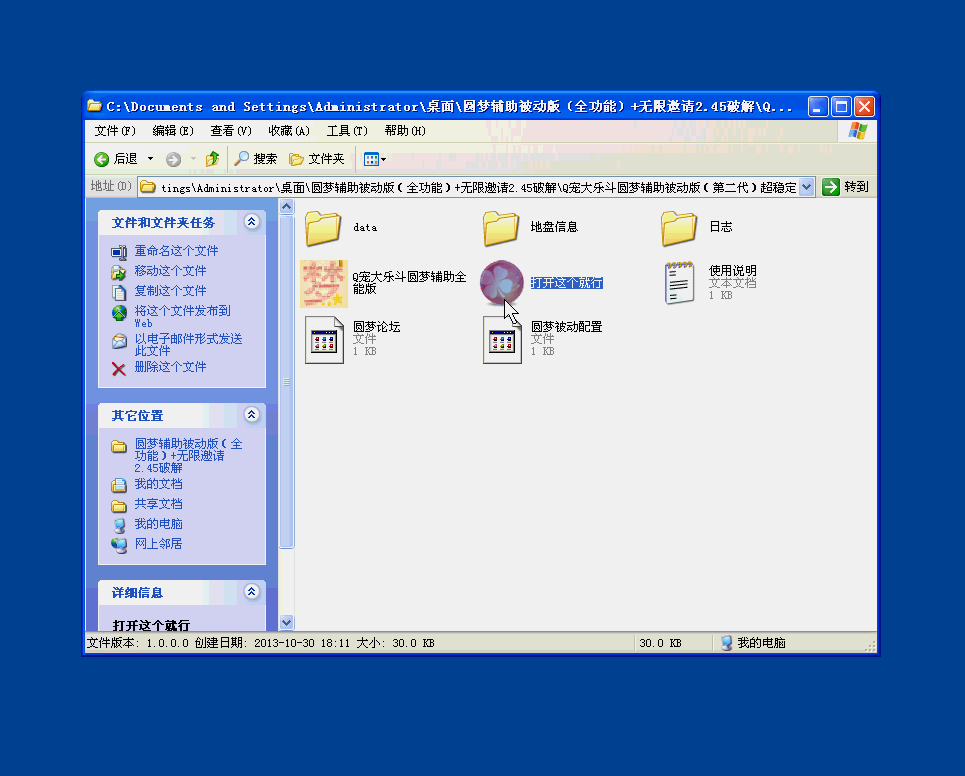Select the 使用说明 notepad document icon
Viewport: 965px width, 776px height.
point(679,283)
